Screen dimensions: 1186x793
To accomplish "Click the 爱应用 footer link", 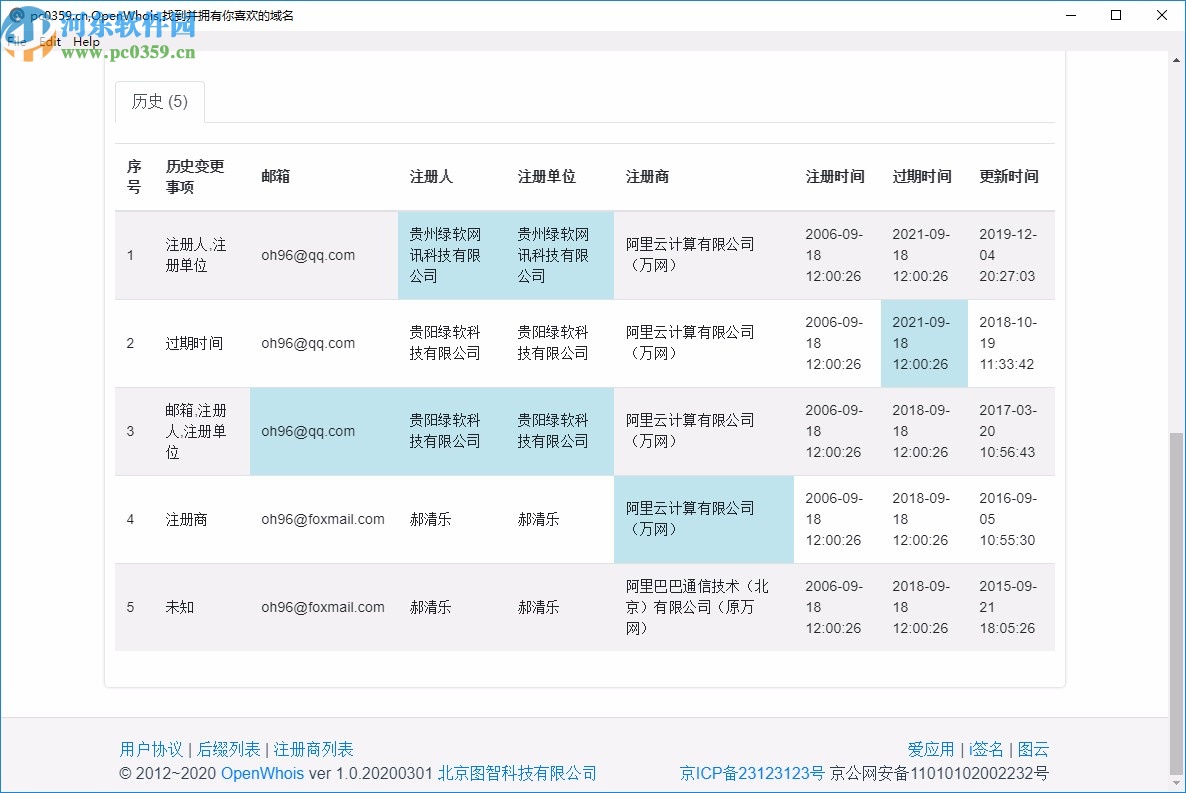I will tap(930, 748).
